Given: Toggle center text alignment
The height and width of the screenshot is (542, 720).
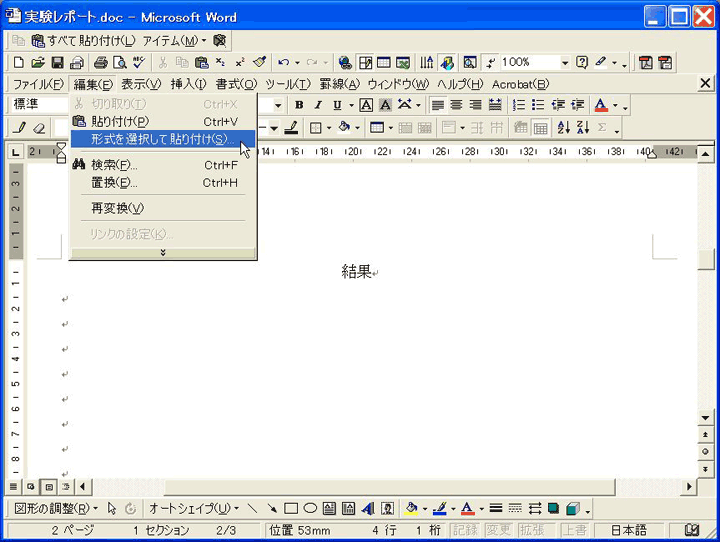Looking at the screenshot, I should coord(457,105).
